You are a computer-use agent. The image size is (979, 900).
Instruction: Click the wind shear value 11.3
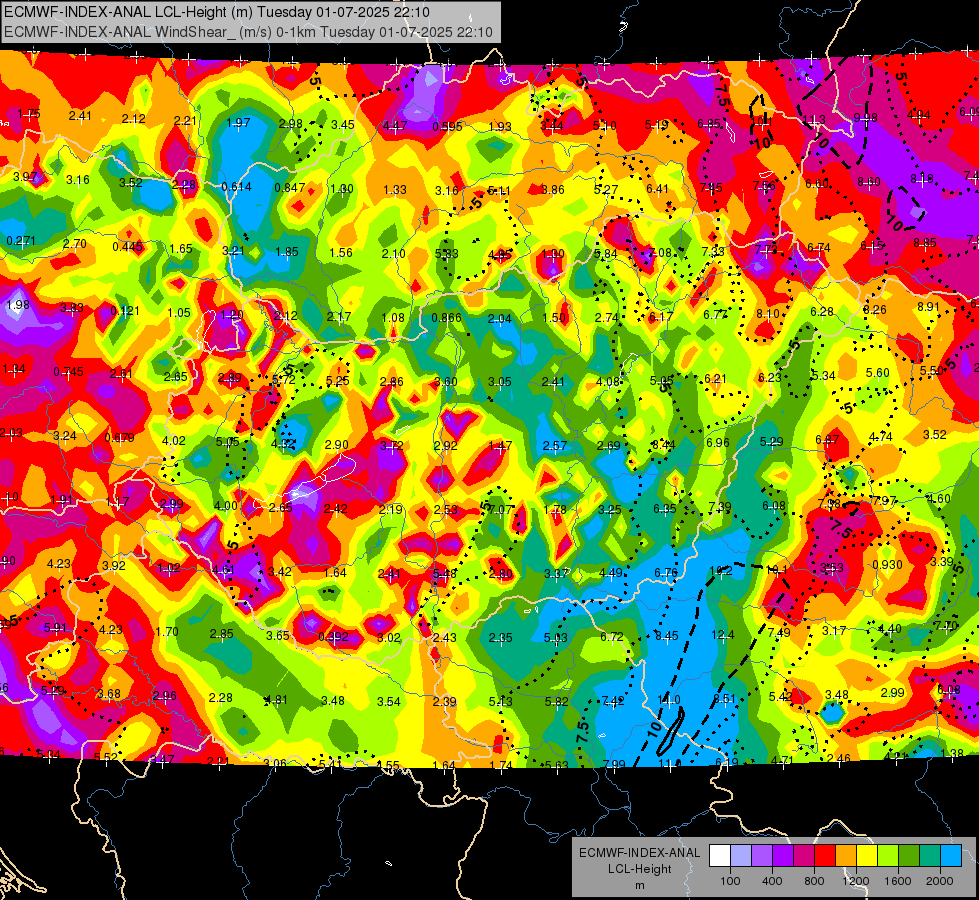click(x=814, y=120)
